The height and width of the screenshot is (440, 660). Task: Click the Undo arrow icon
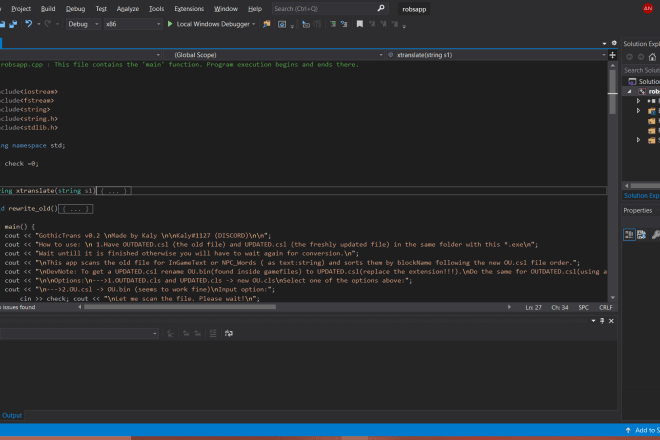pyautogui.click(x=28, y=24)
